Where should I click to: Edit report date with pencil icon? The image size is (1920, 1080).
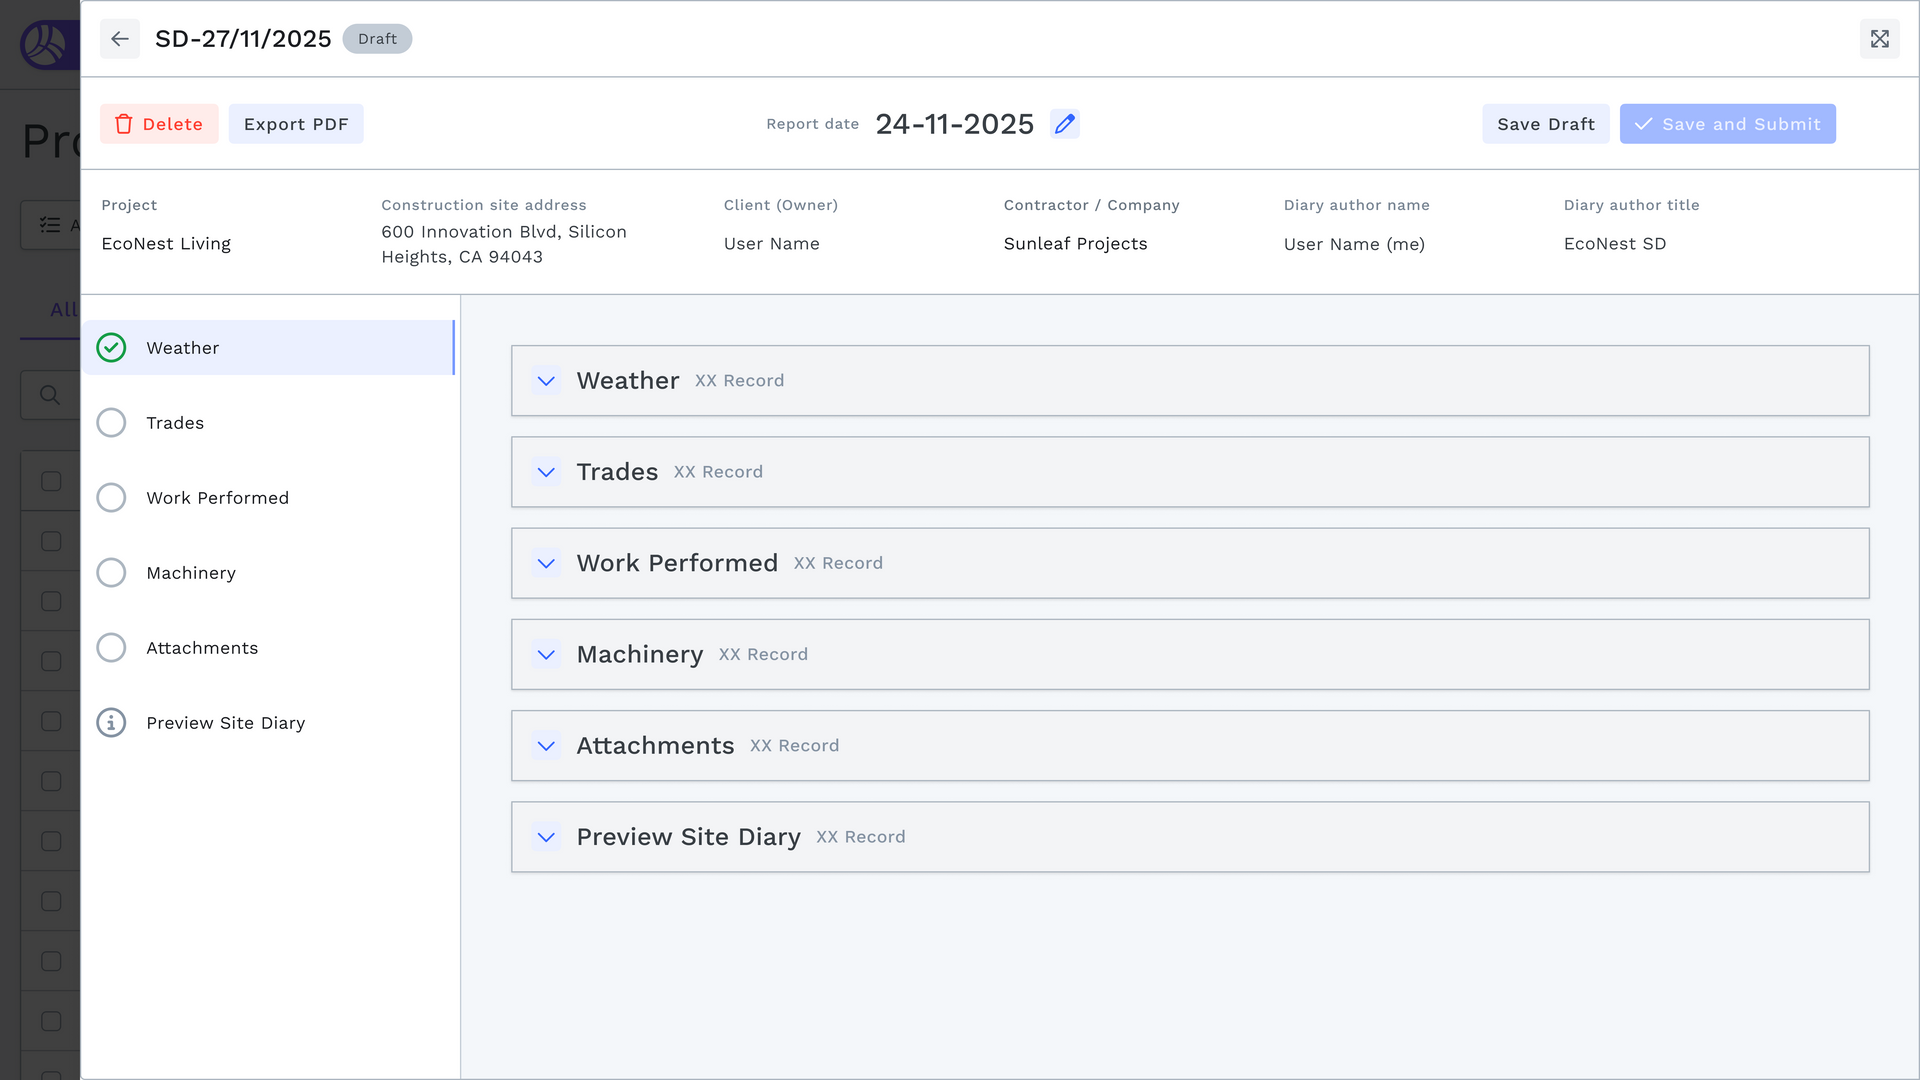point(1065,124)
